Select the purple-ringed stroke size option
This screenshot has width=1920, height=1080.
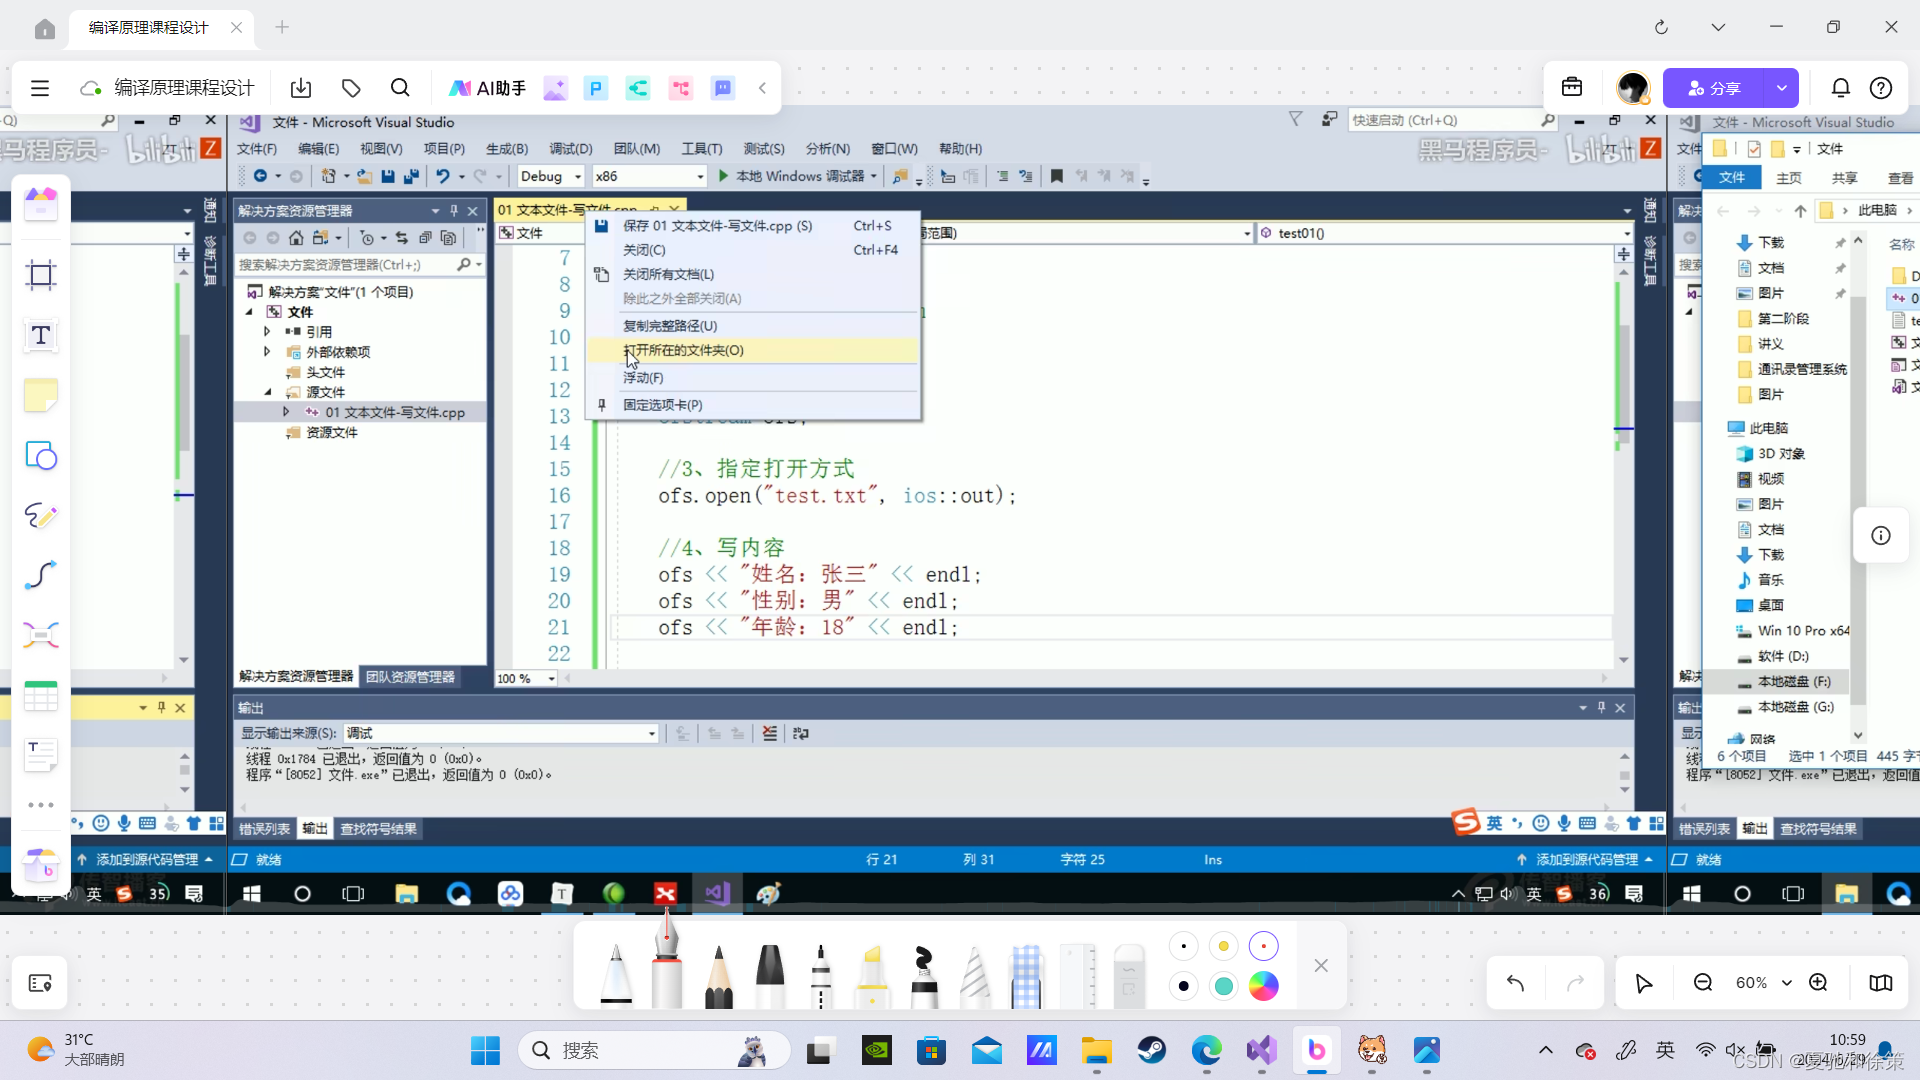1264,946
